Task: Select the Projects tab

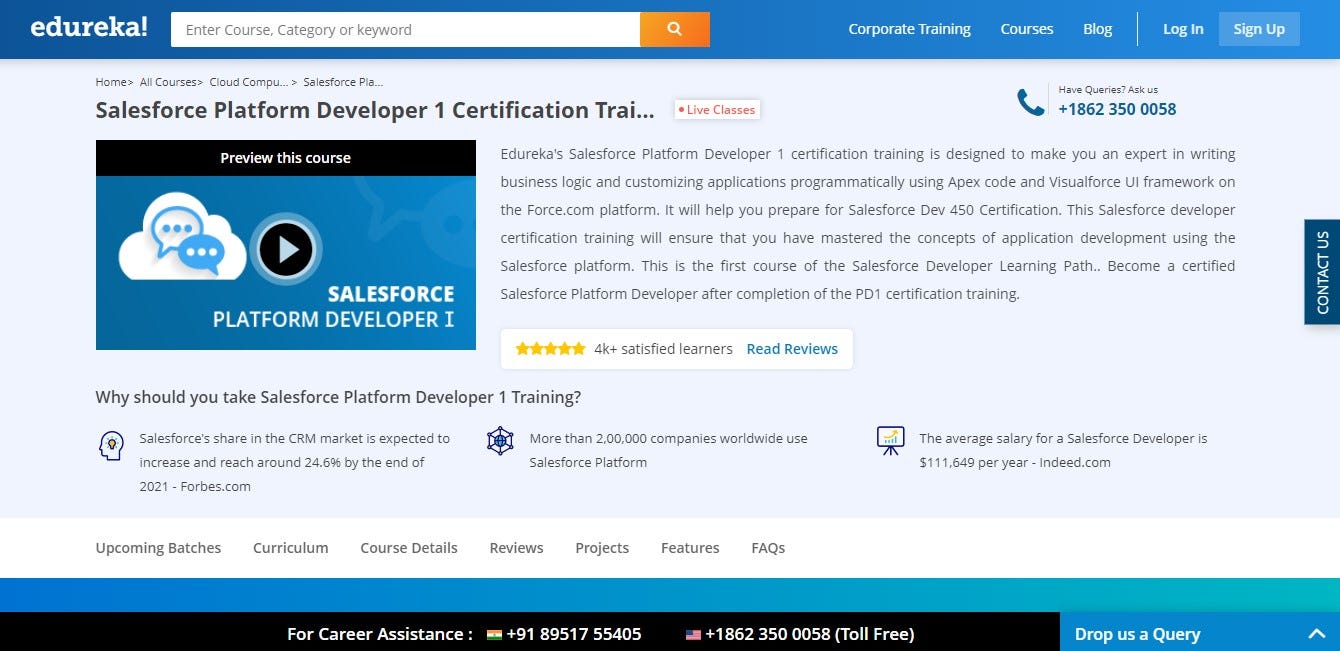Action: [602, 548]
